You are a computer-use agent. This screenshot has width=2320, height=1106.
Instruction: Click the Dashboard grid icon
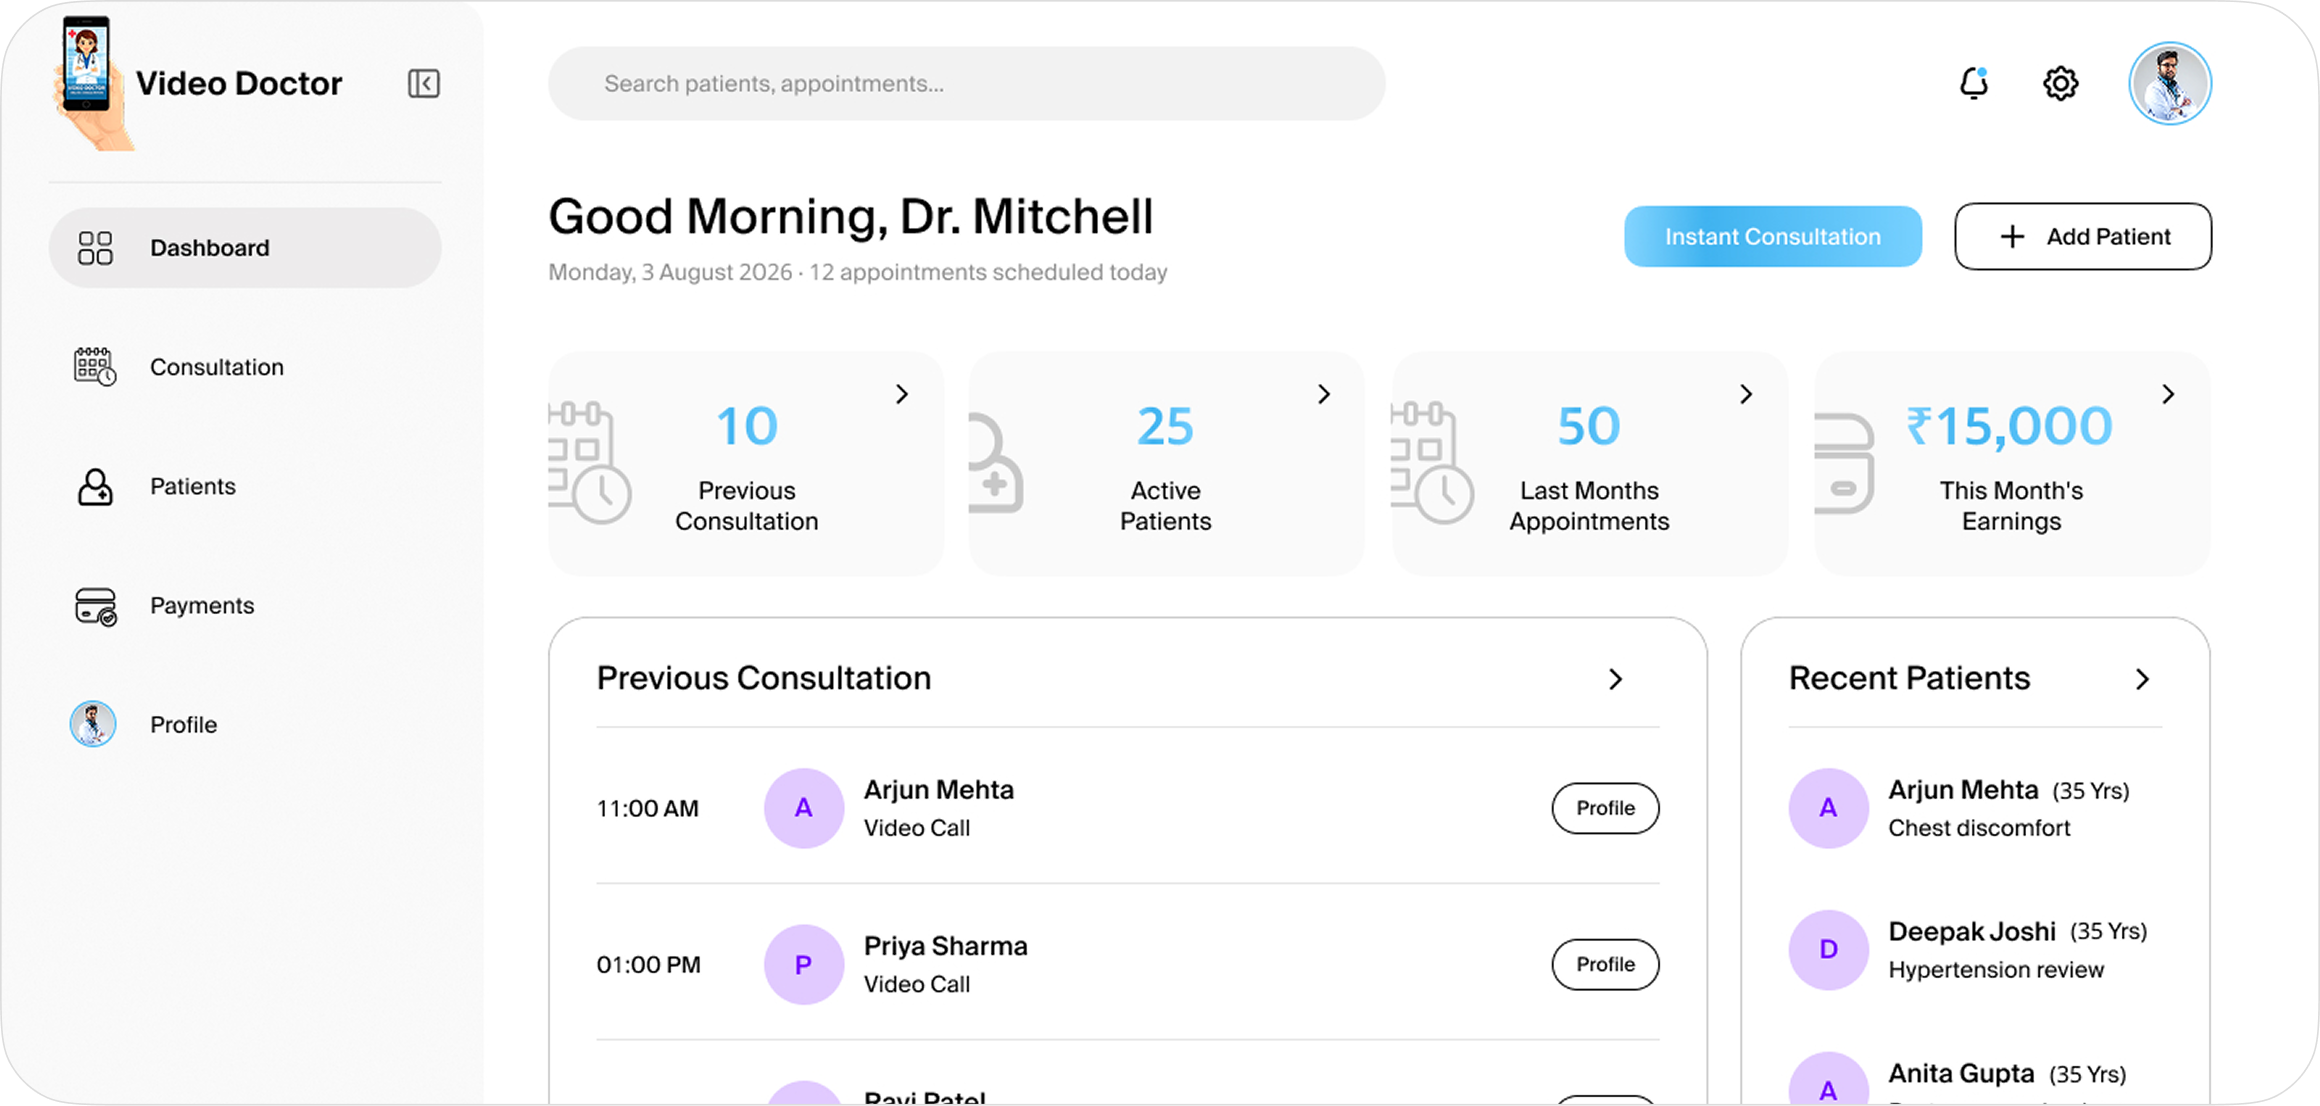point(95,248)
